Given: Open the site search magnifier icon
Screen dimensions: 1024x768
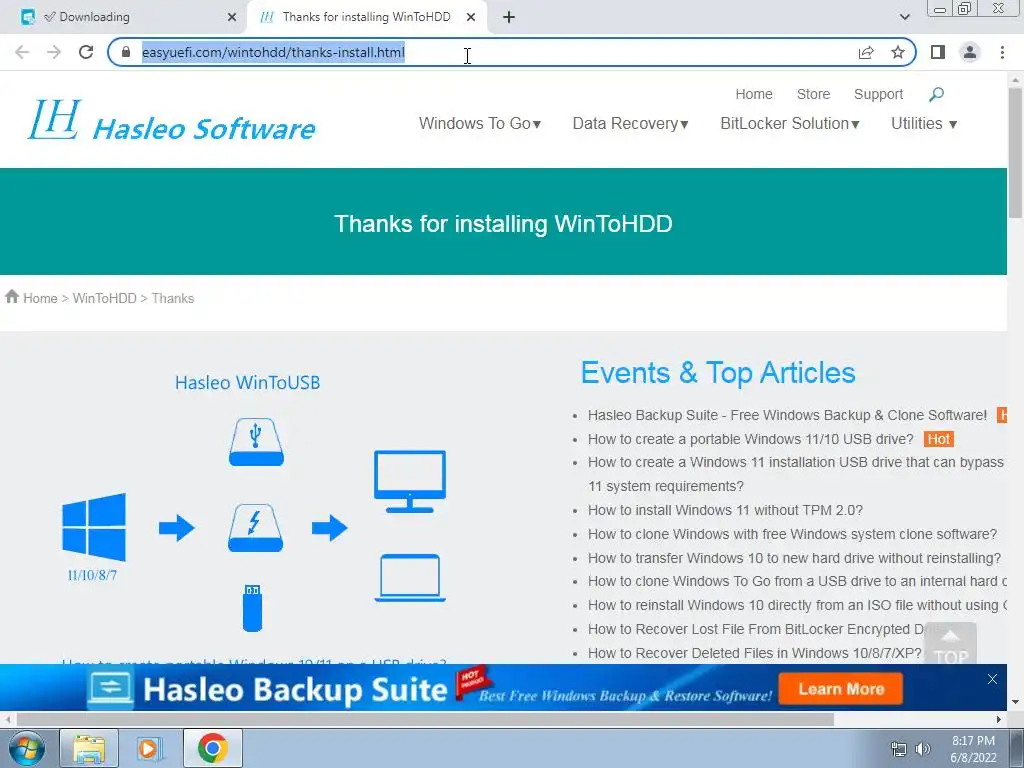Looking at the screenshot, I should tap(936, 95).
